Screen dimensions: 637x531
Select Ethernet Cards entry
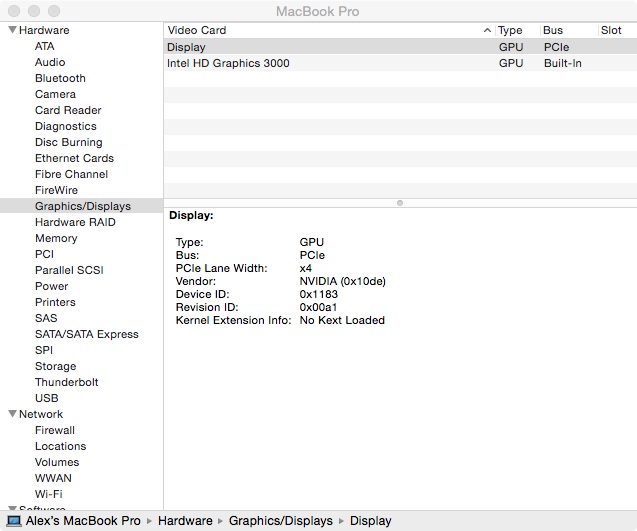click(74, 158)
